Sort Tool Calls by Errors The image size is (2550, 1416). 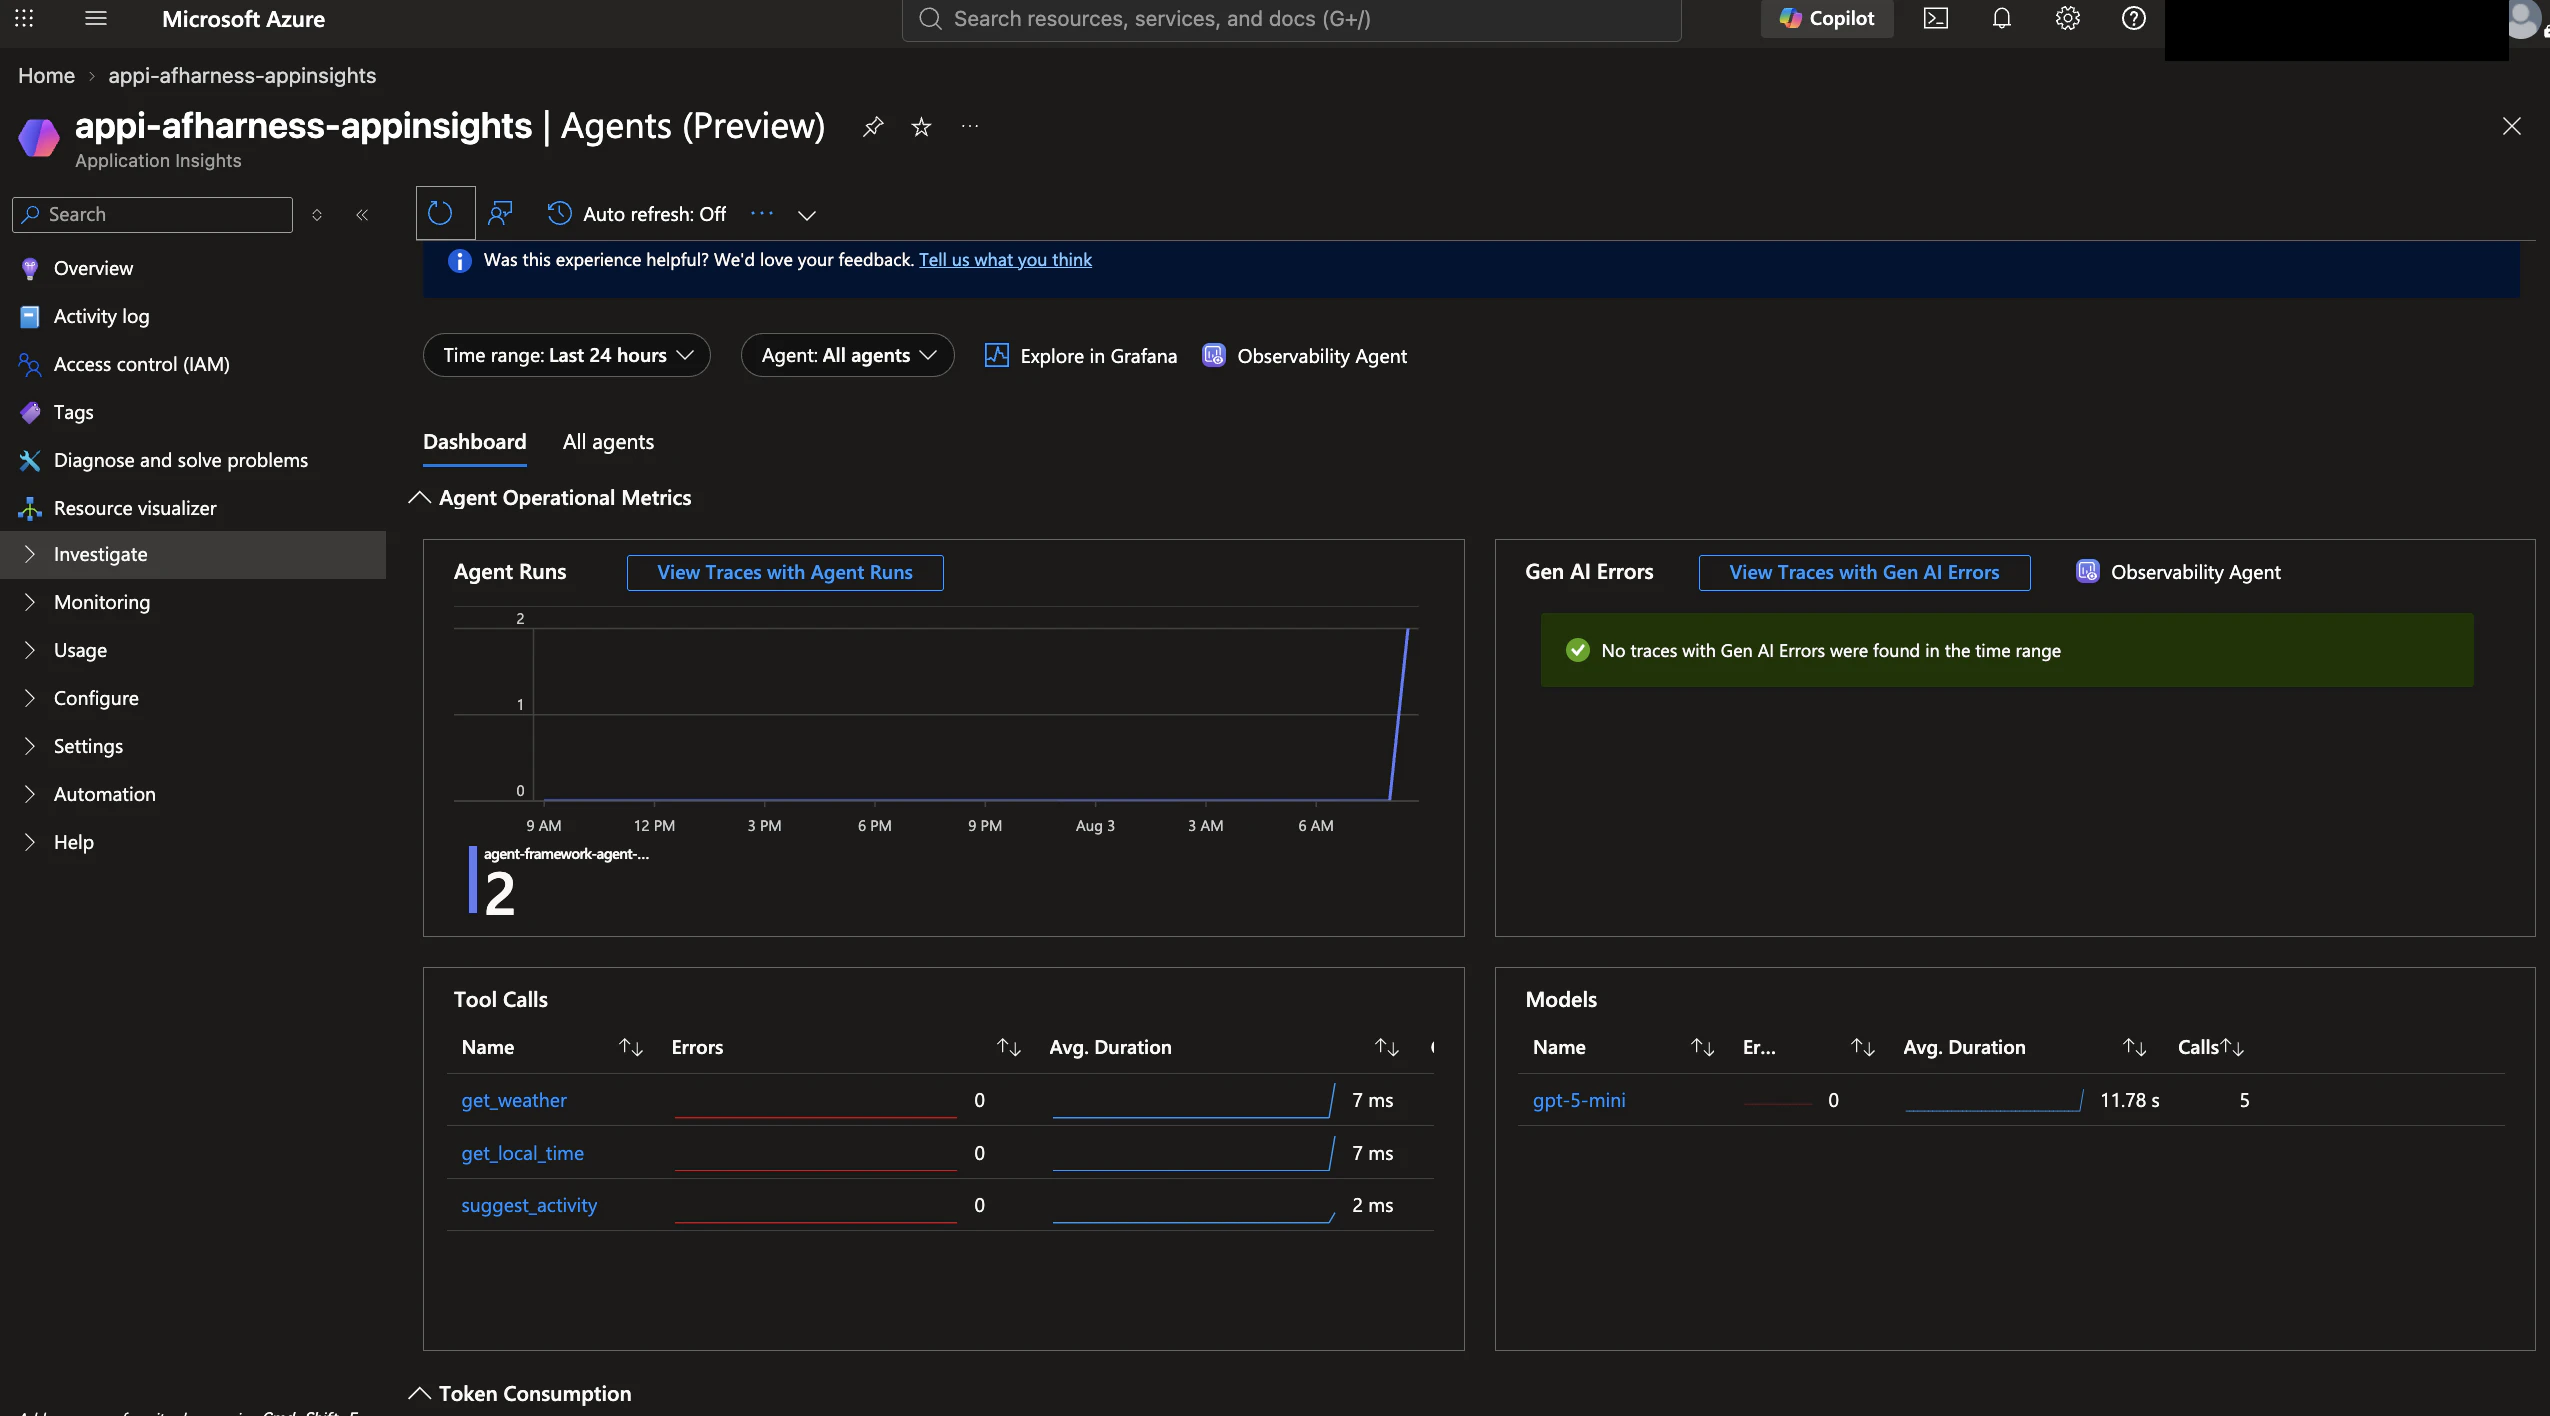[x=1009, y=1047]
